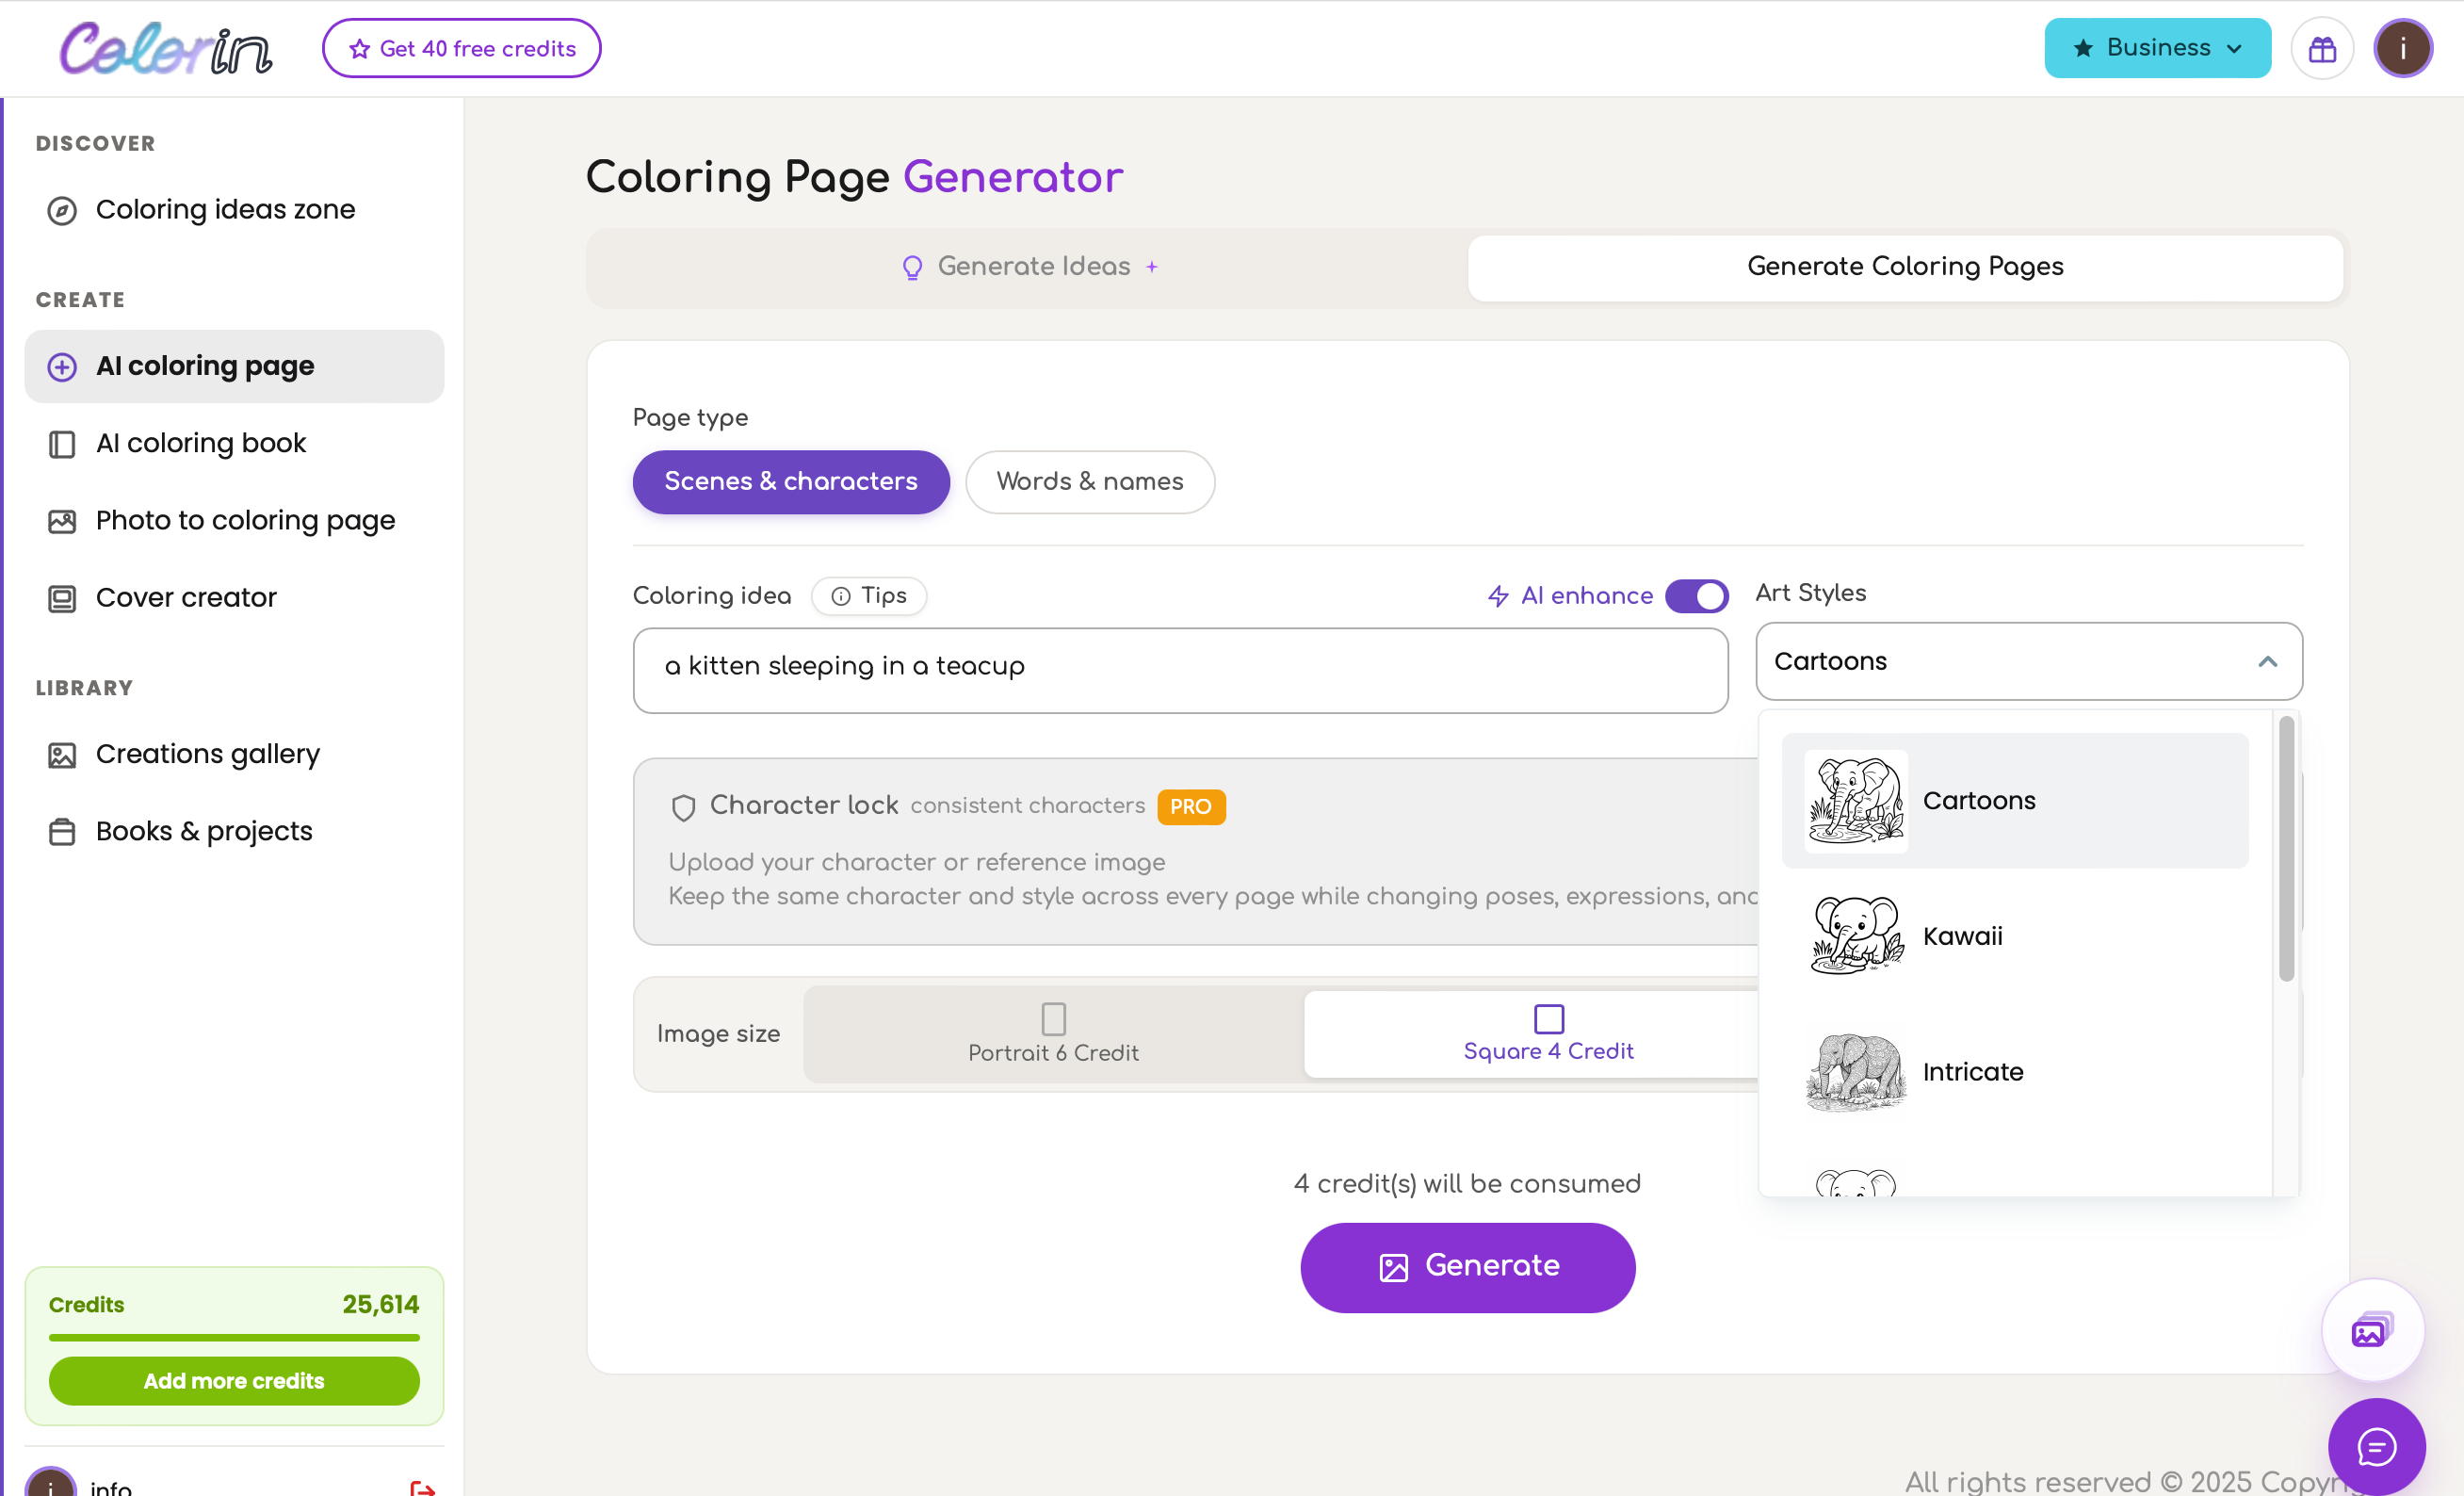Click the credits progress bar
Screen dimensions: 2464x1496
234,1337
